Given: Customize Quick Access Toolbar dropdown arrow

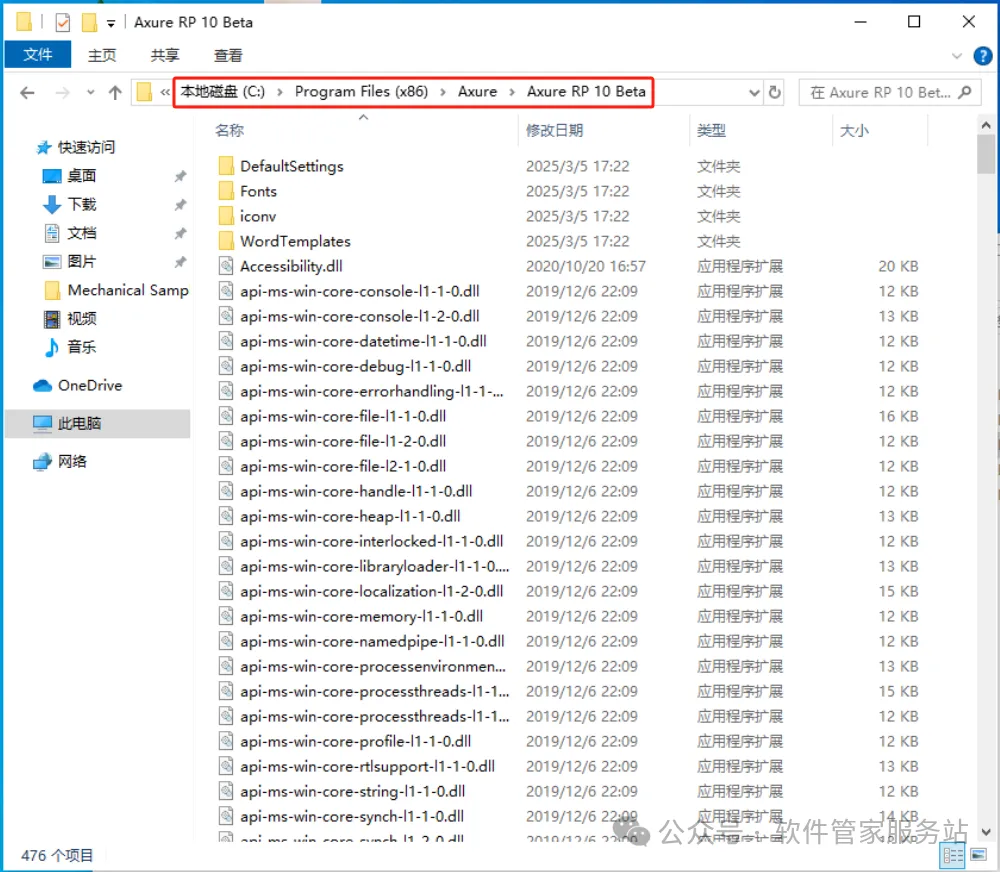Looking at the screenshot, I should (x=111, y=24).
